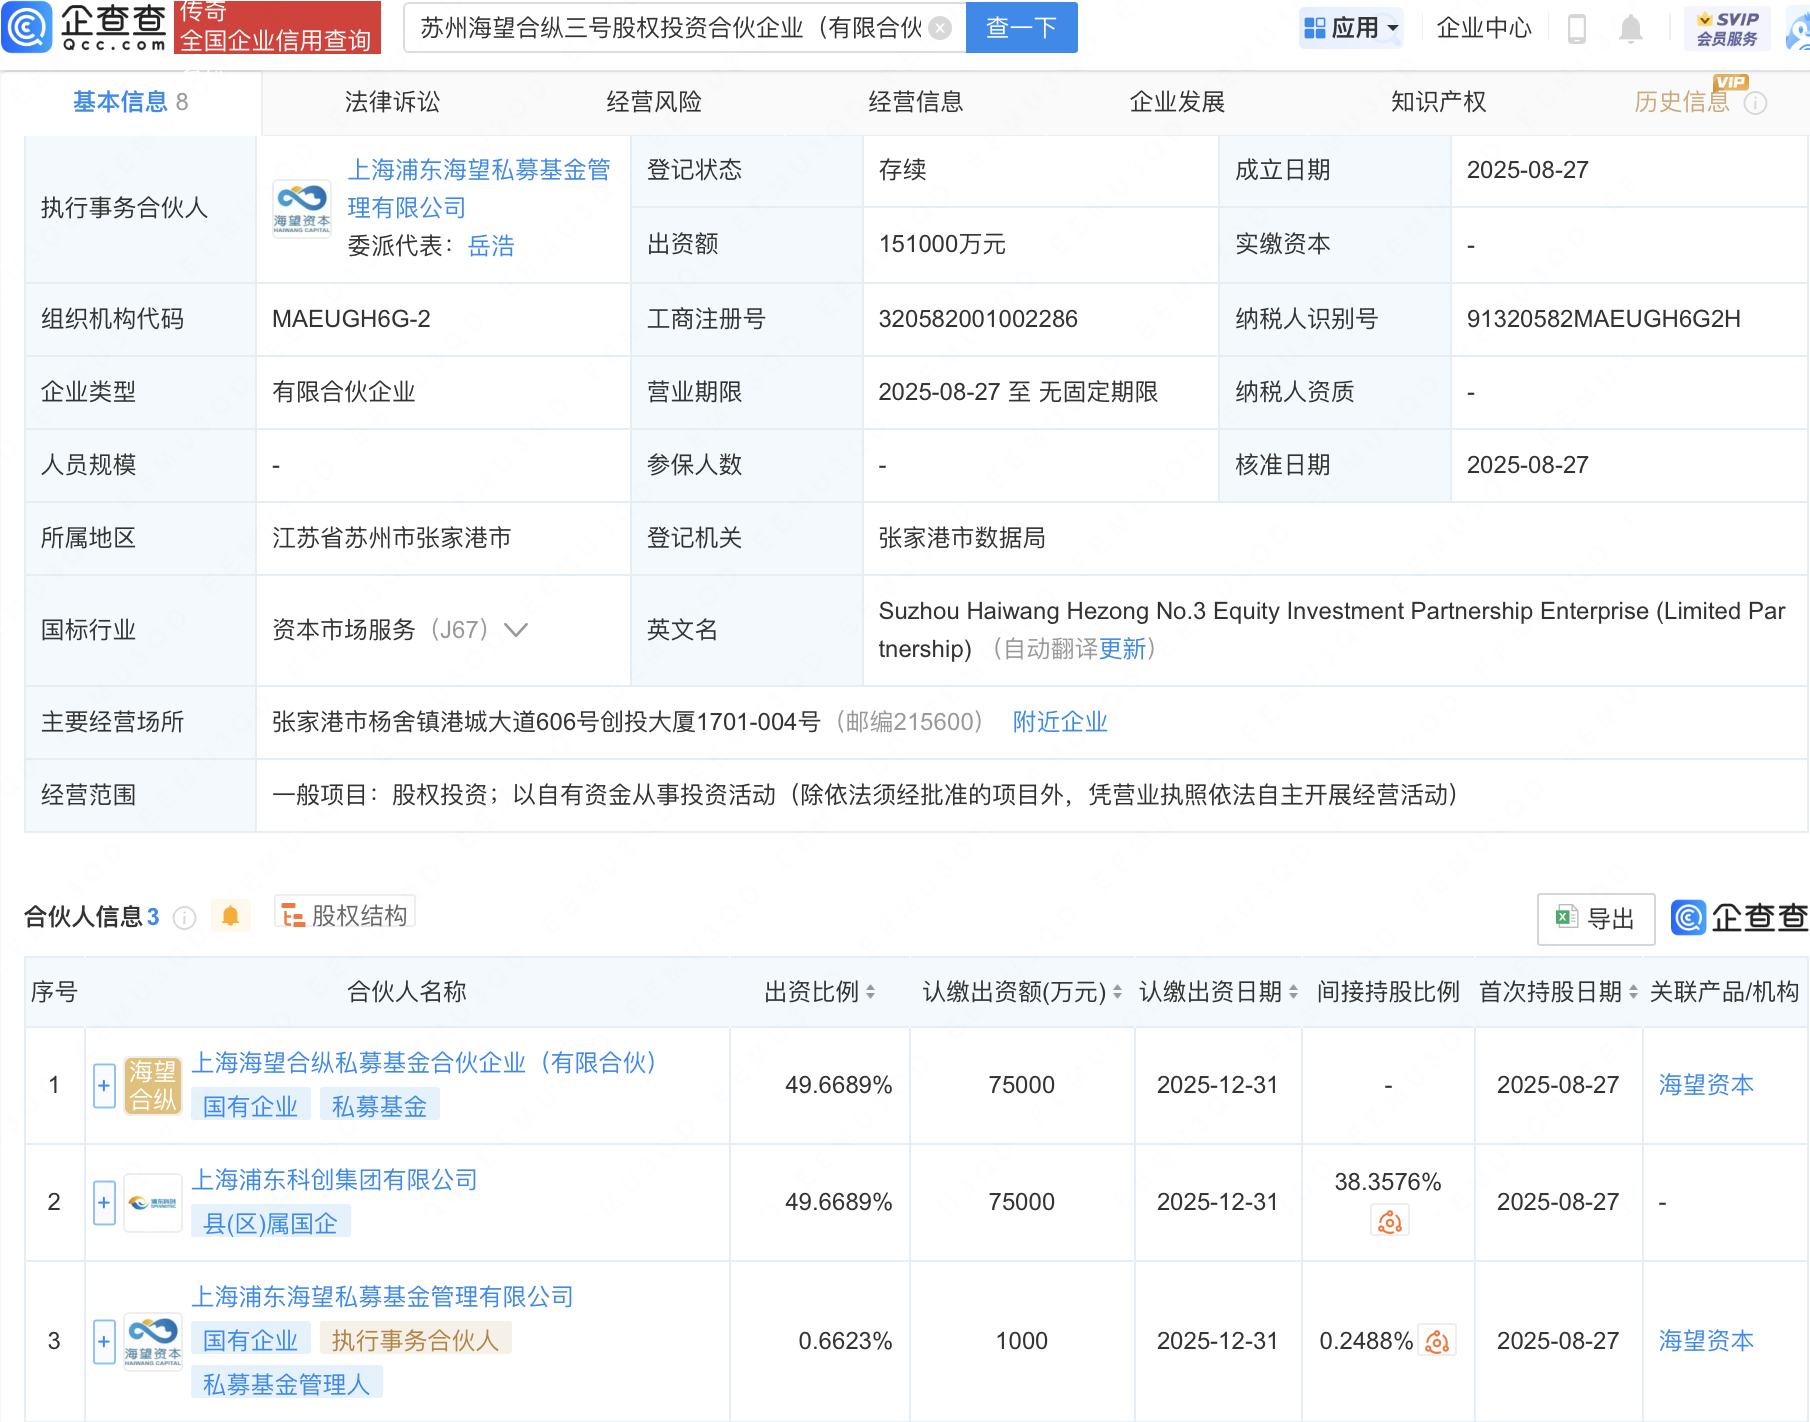Click 执行事务合伙人 tag in row 3
1810x1422 pixels.
415,1341
